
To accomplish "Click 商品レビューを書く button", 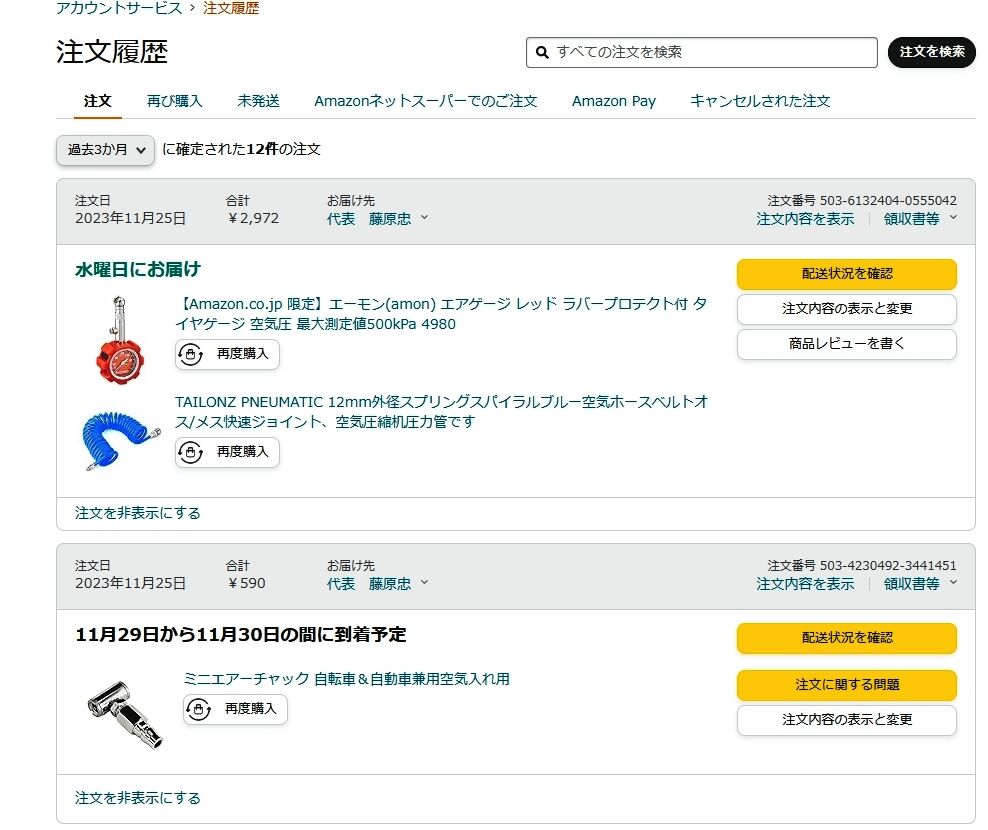I will [847, 344].
